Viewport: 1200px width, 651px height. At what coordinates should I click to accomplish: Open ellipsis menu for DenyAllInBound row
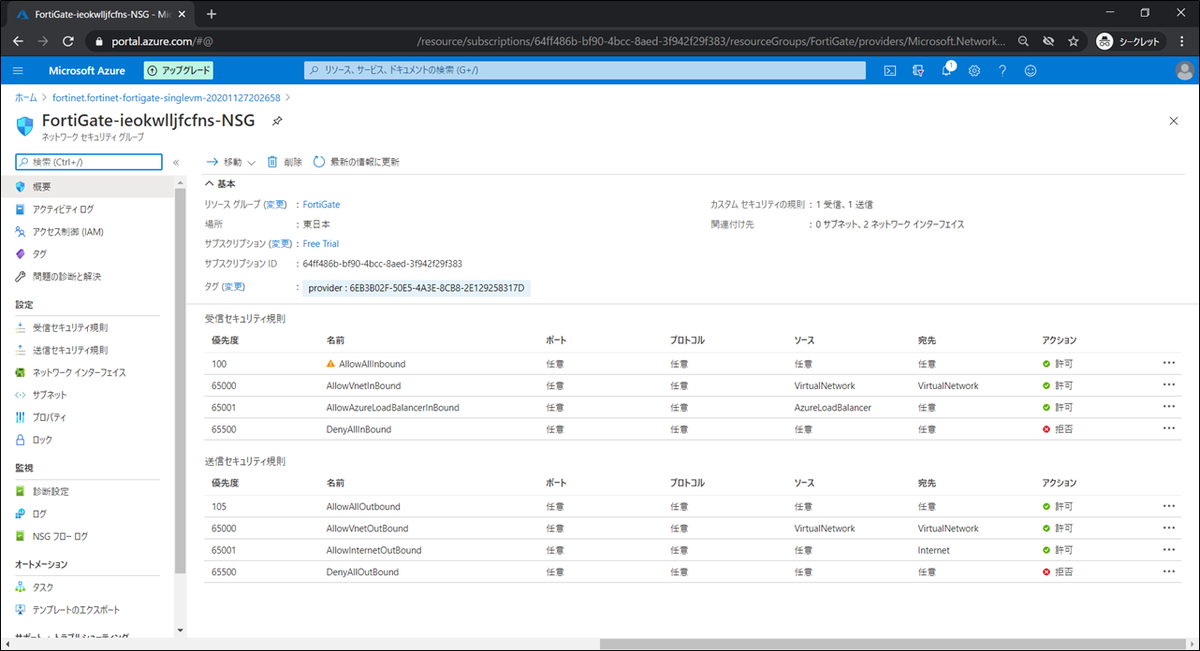point(1169,429)
